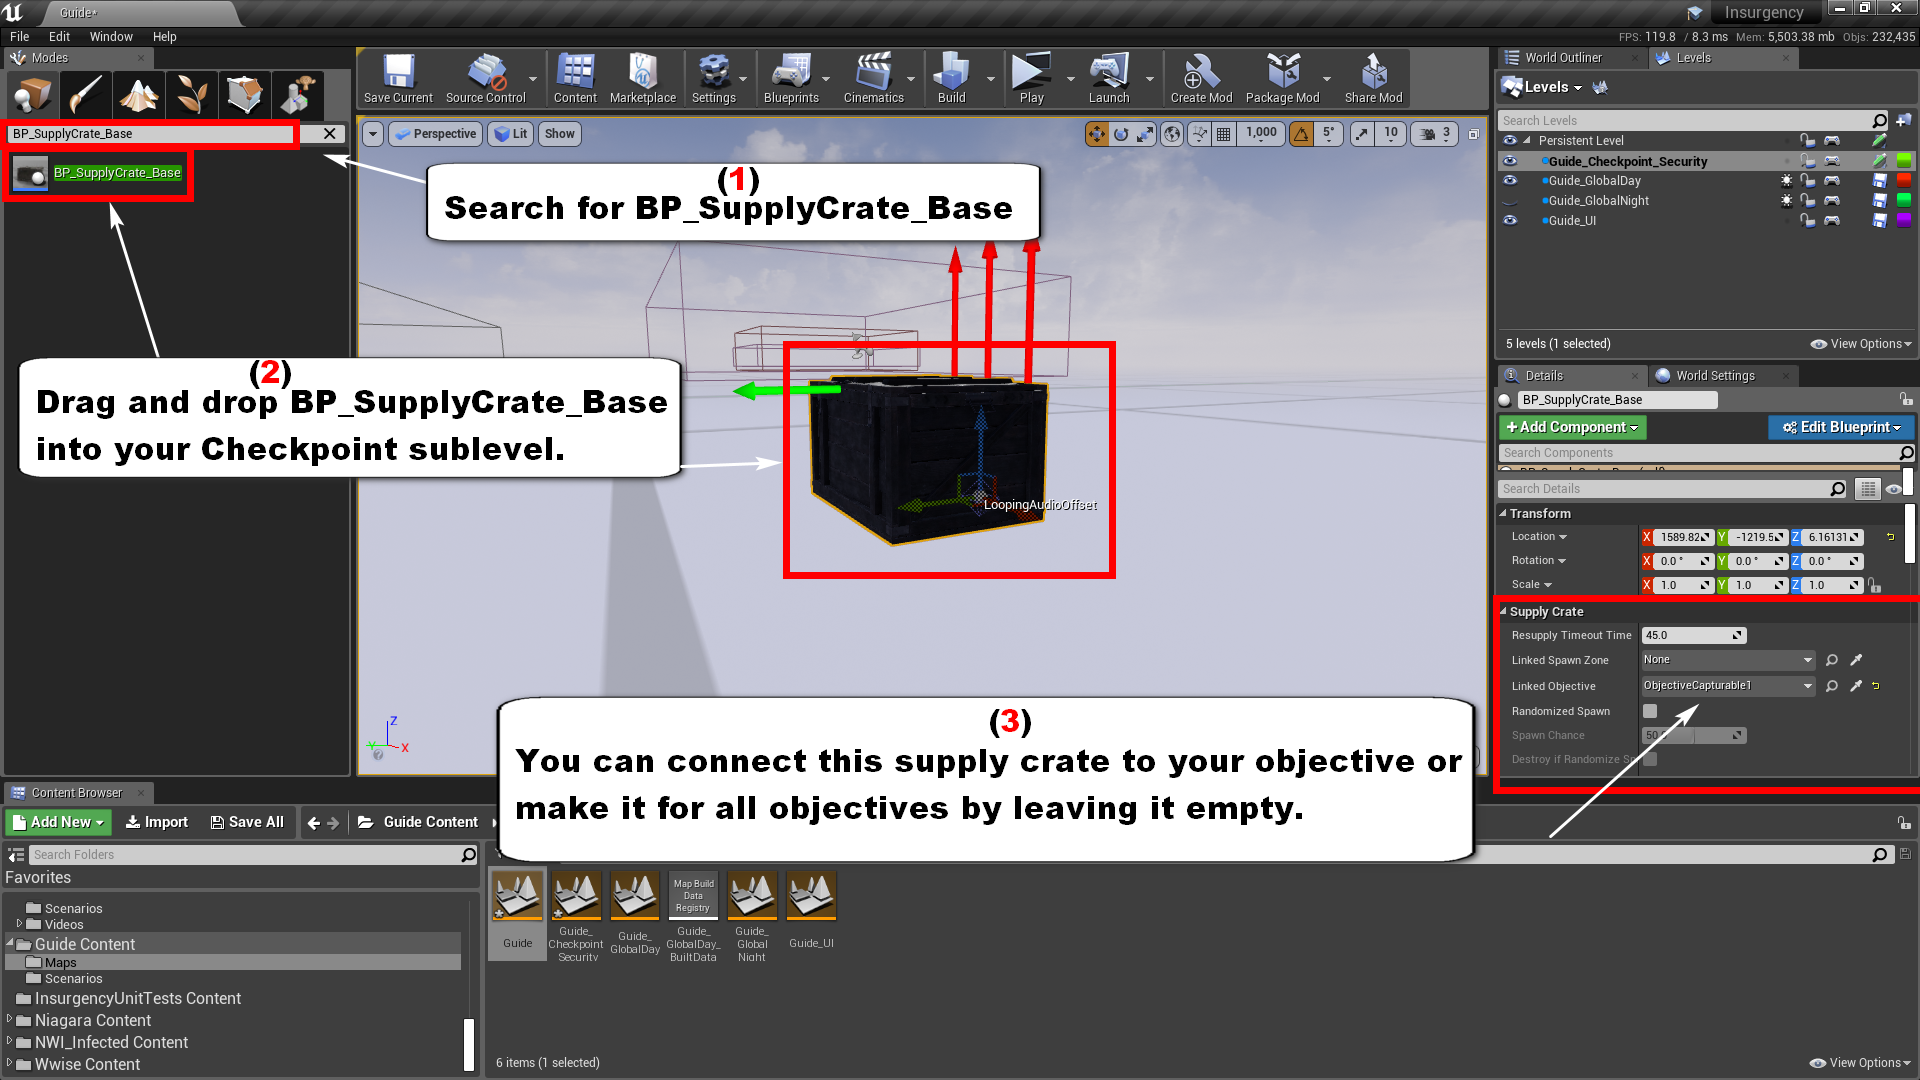Image resolution: width=1920 pixels, height=1080 pixels.
Task: Select Place mode icon in Modes panel
Action: pos(33,95)
